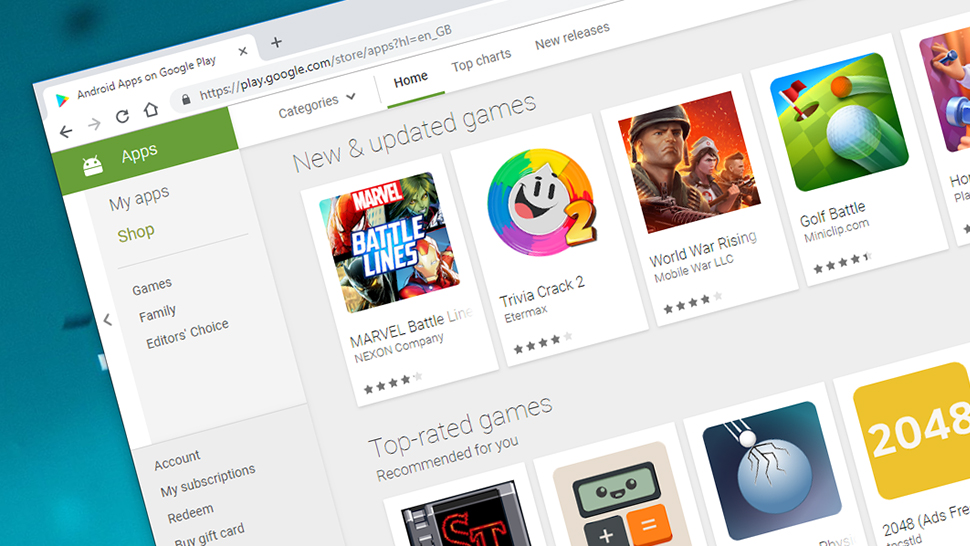
Task: Close the Android Apps on Google Play tab
Action: coord(243,51)
